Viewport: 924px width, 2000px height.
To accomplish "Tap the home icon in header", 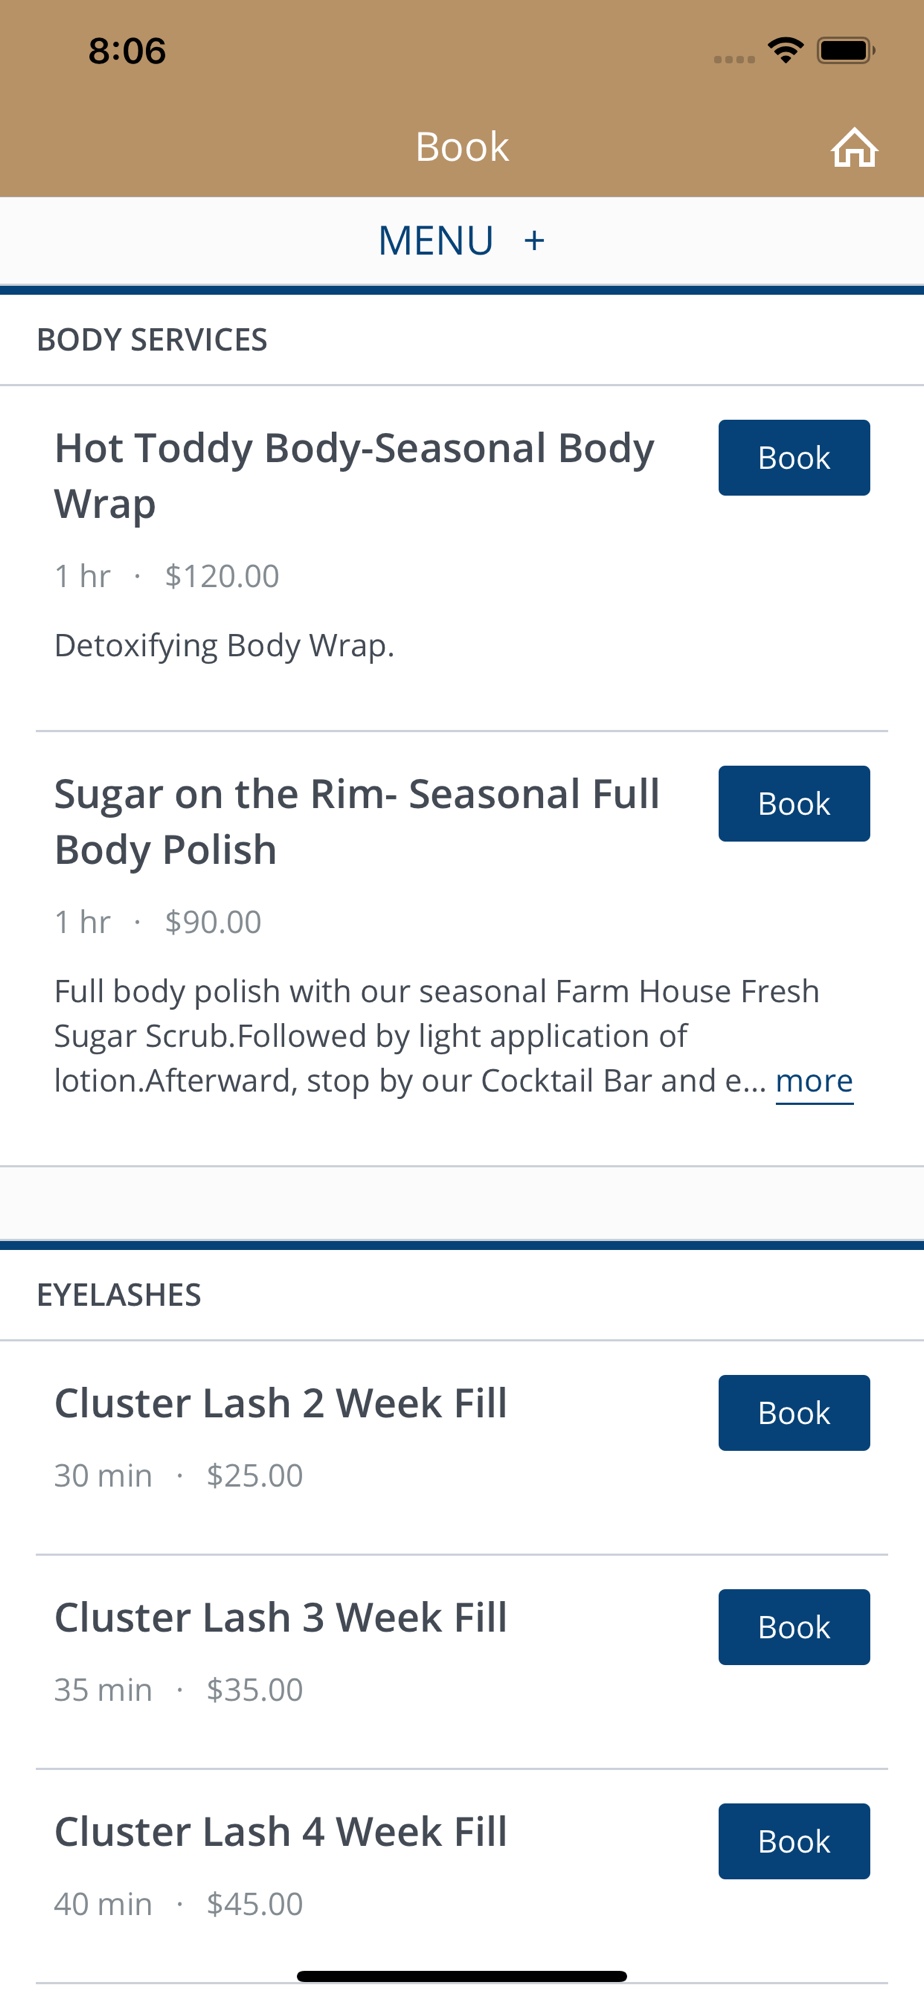I will coord(854,147).
